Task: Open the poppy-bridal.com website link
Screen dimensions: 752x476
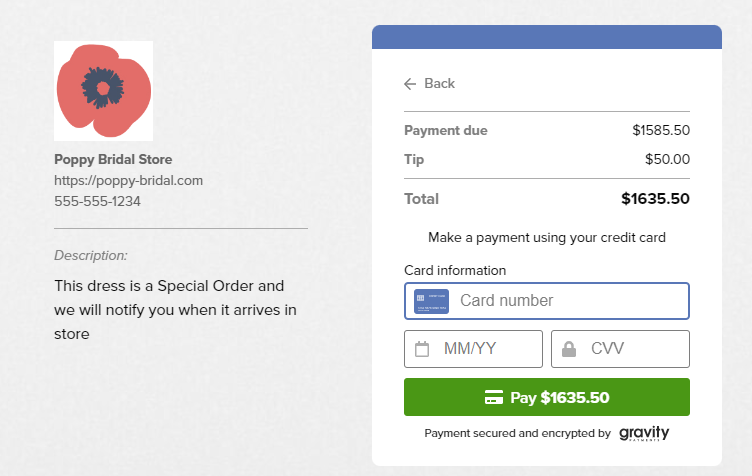Action: [x=129, y=181]
